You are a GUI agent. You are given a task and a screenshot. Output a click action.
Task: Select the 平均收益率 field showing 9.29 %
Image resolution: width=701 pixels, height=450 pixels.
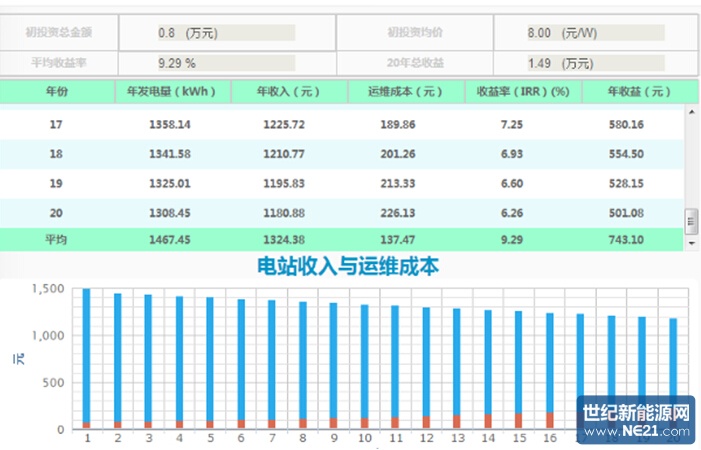click(x=226, y=63)
